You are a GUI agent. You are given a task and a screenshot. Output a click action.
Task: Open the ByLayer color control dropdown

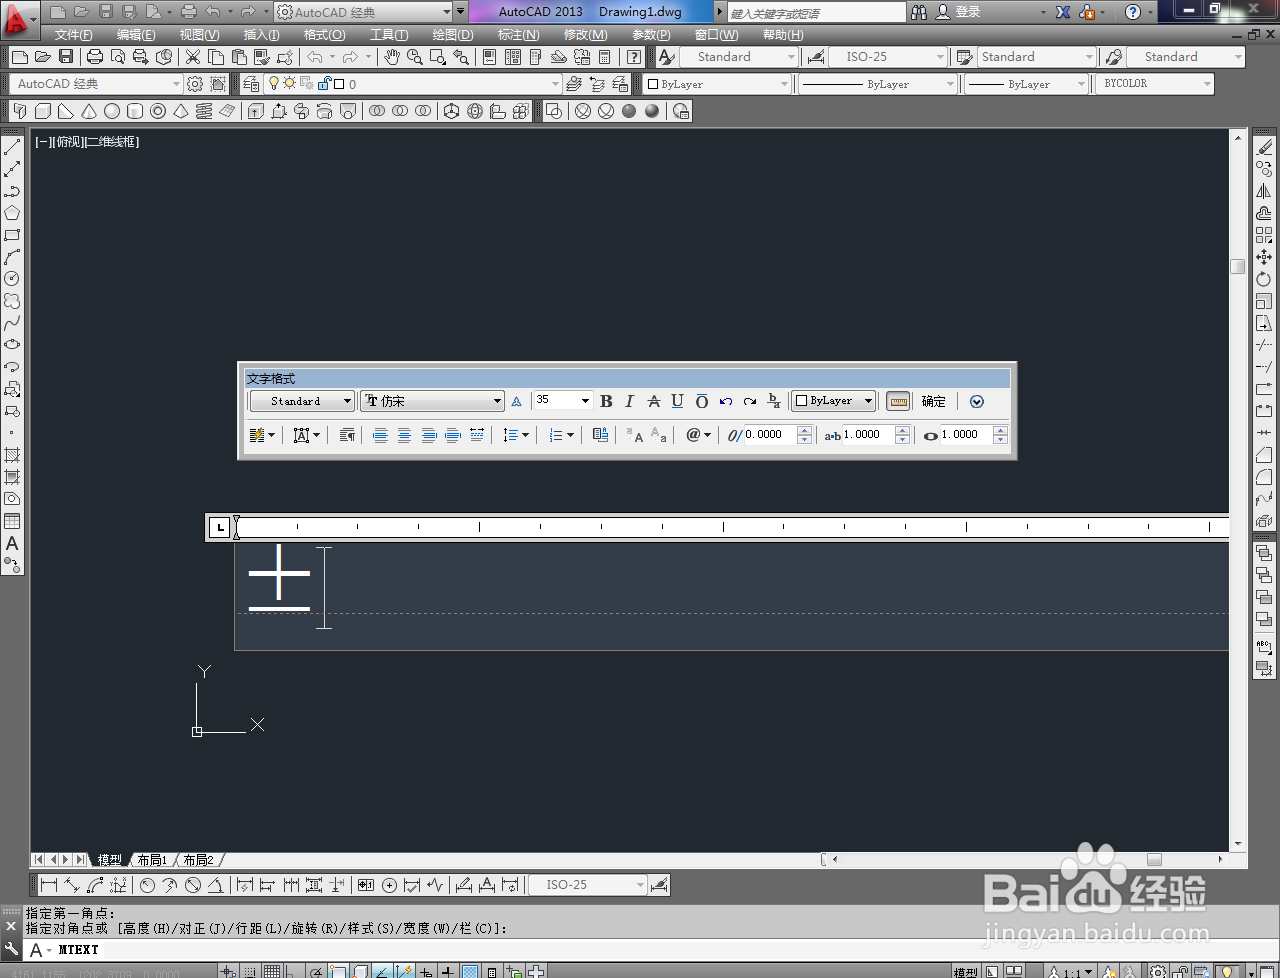click(x=718, y=84)
